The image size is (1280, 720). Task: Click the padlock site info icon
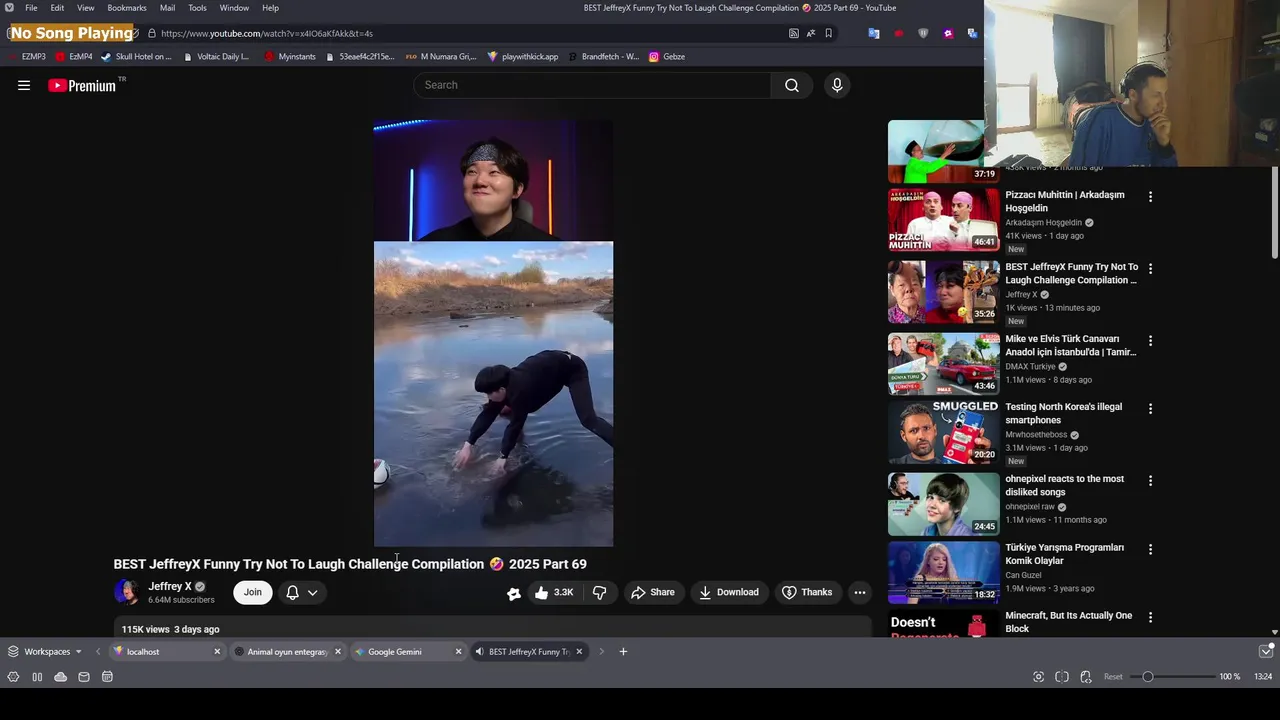[x=152, y=33]
